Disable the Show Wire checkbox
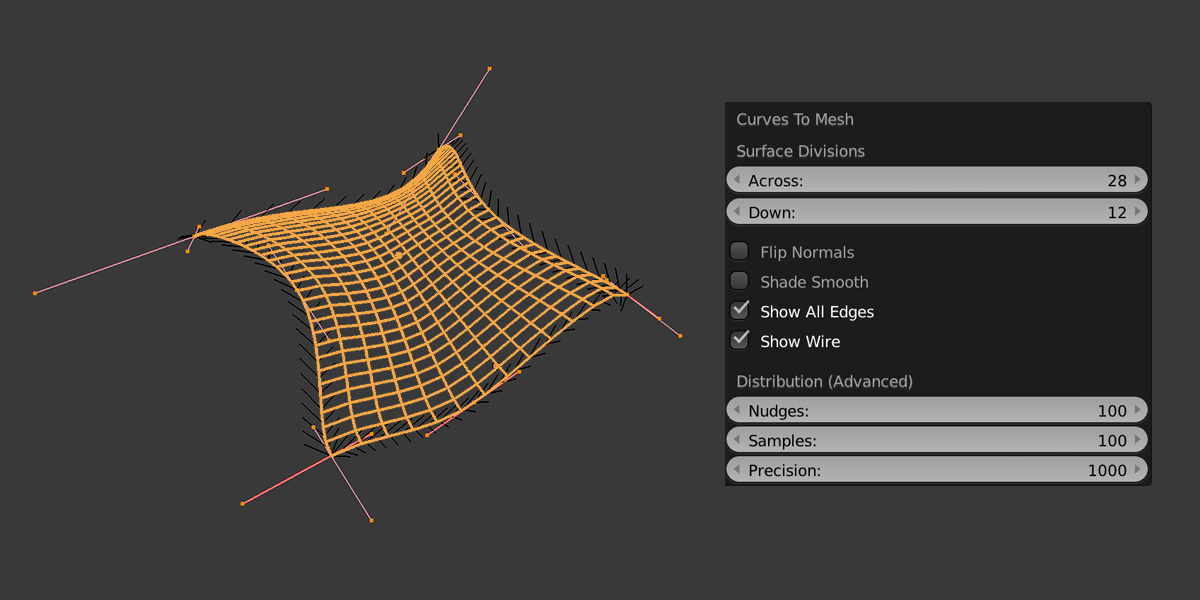This screenshot has width=1200, height=600. click(739, 341)
